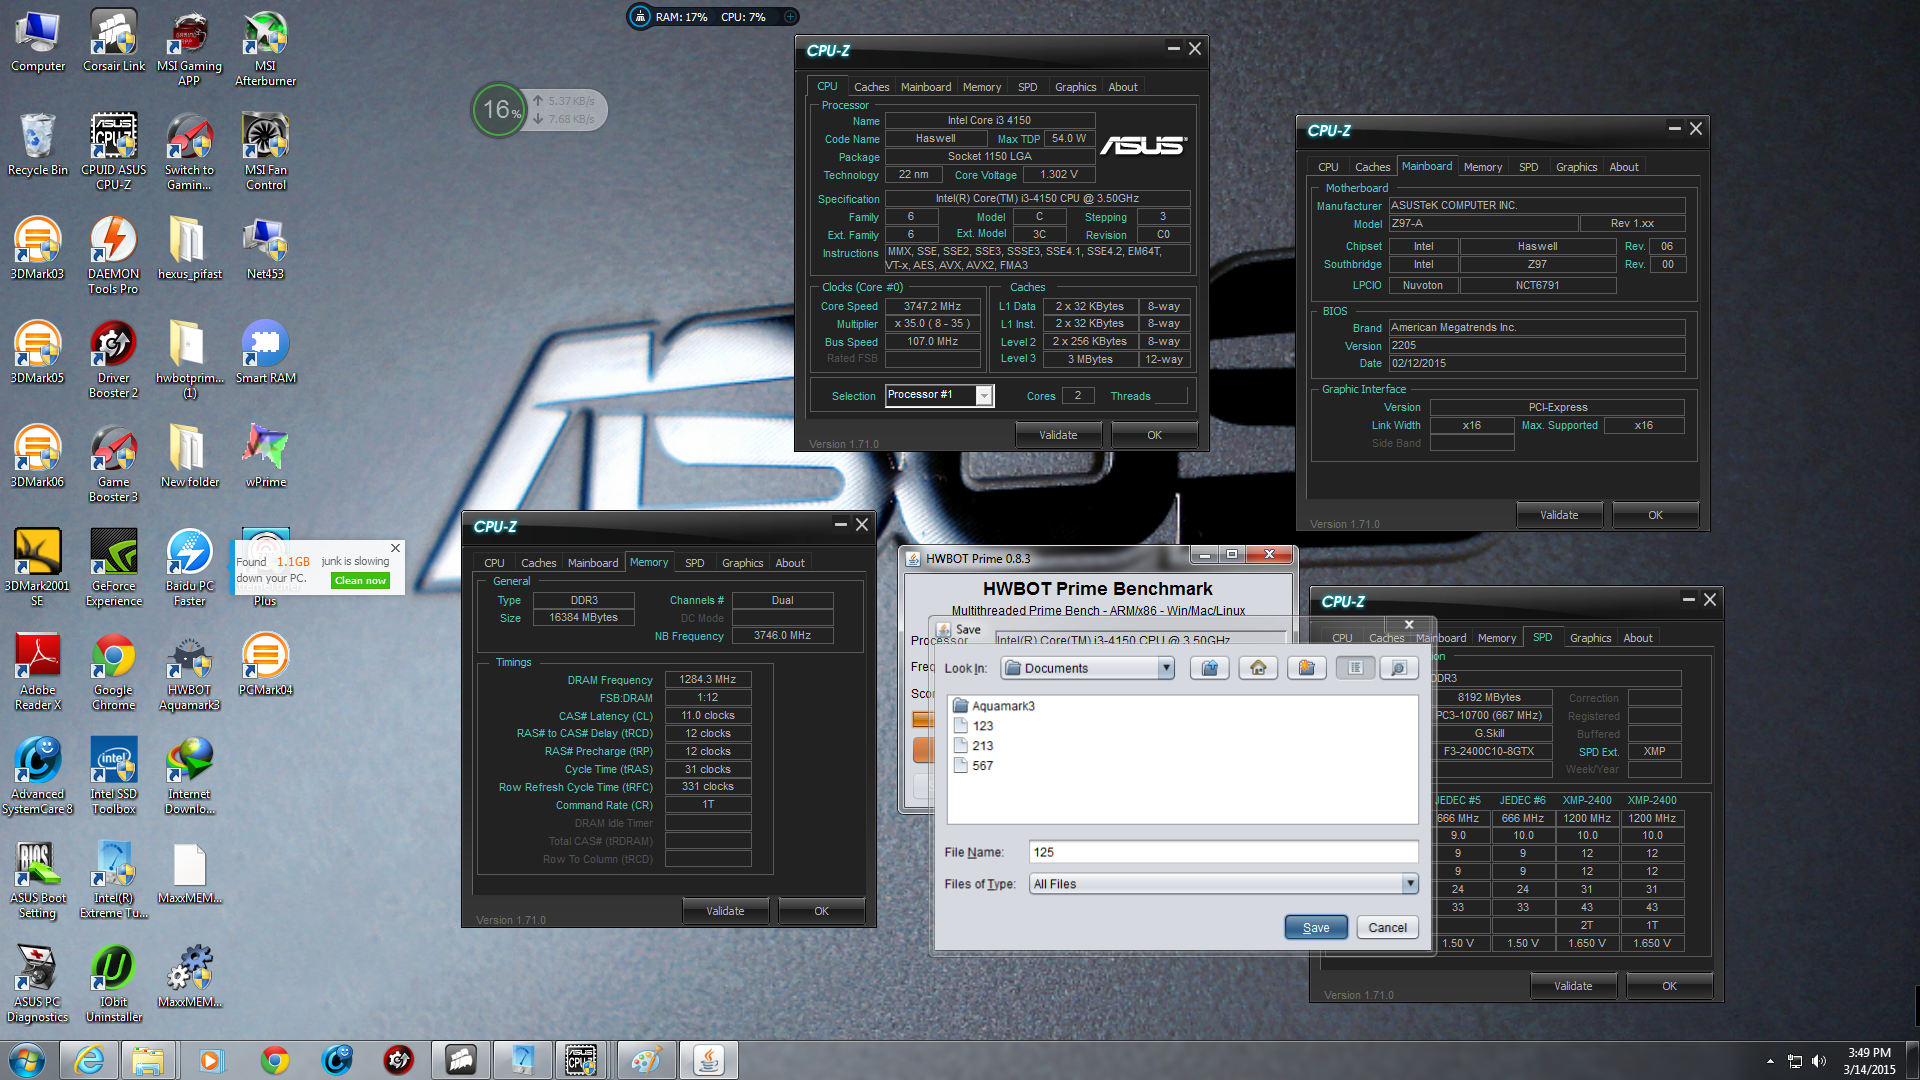Select the Aquamark3 folder in file list
The width and height of the screenshot is (1920, 1080).
994,706
